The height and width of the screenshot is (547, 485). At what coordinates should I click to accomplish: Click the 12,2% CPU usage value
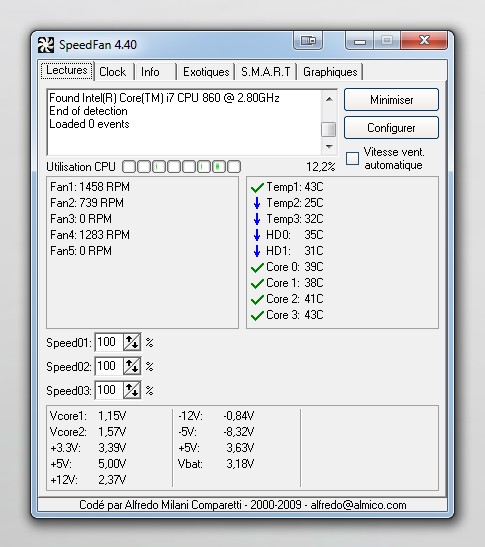321,167
